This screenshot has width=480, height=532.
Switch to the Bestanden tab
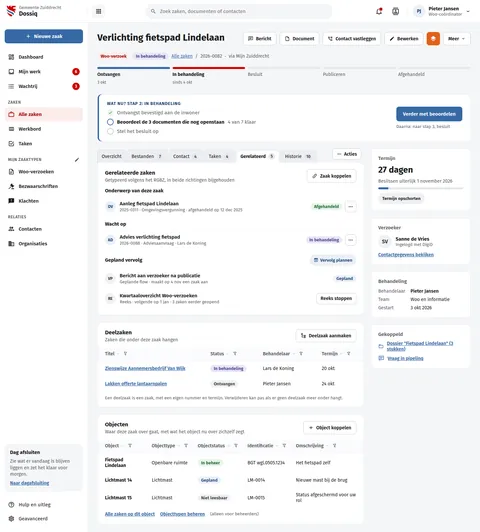[146, 156]
